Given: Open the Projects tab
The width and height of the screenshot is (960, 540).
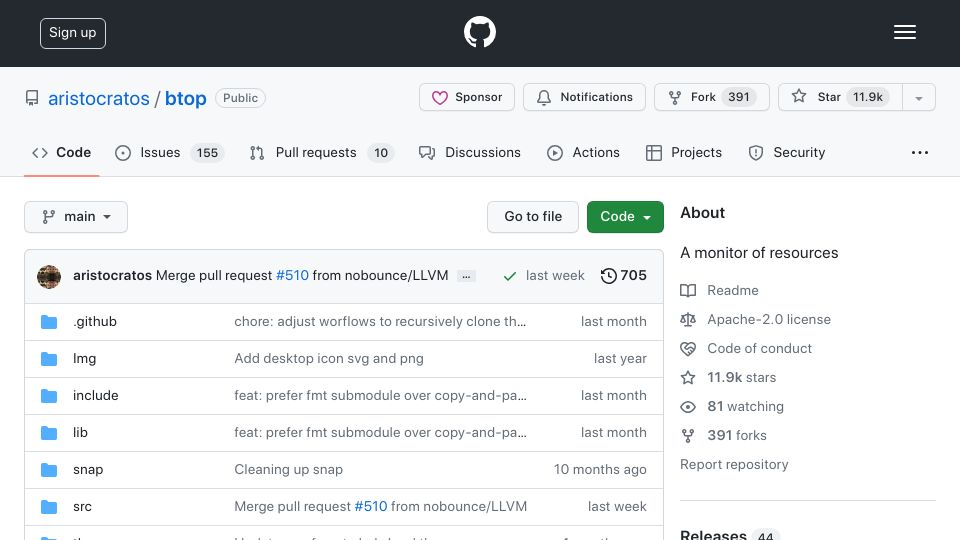Looking at the screenshot, I should point(684,152).
